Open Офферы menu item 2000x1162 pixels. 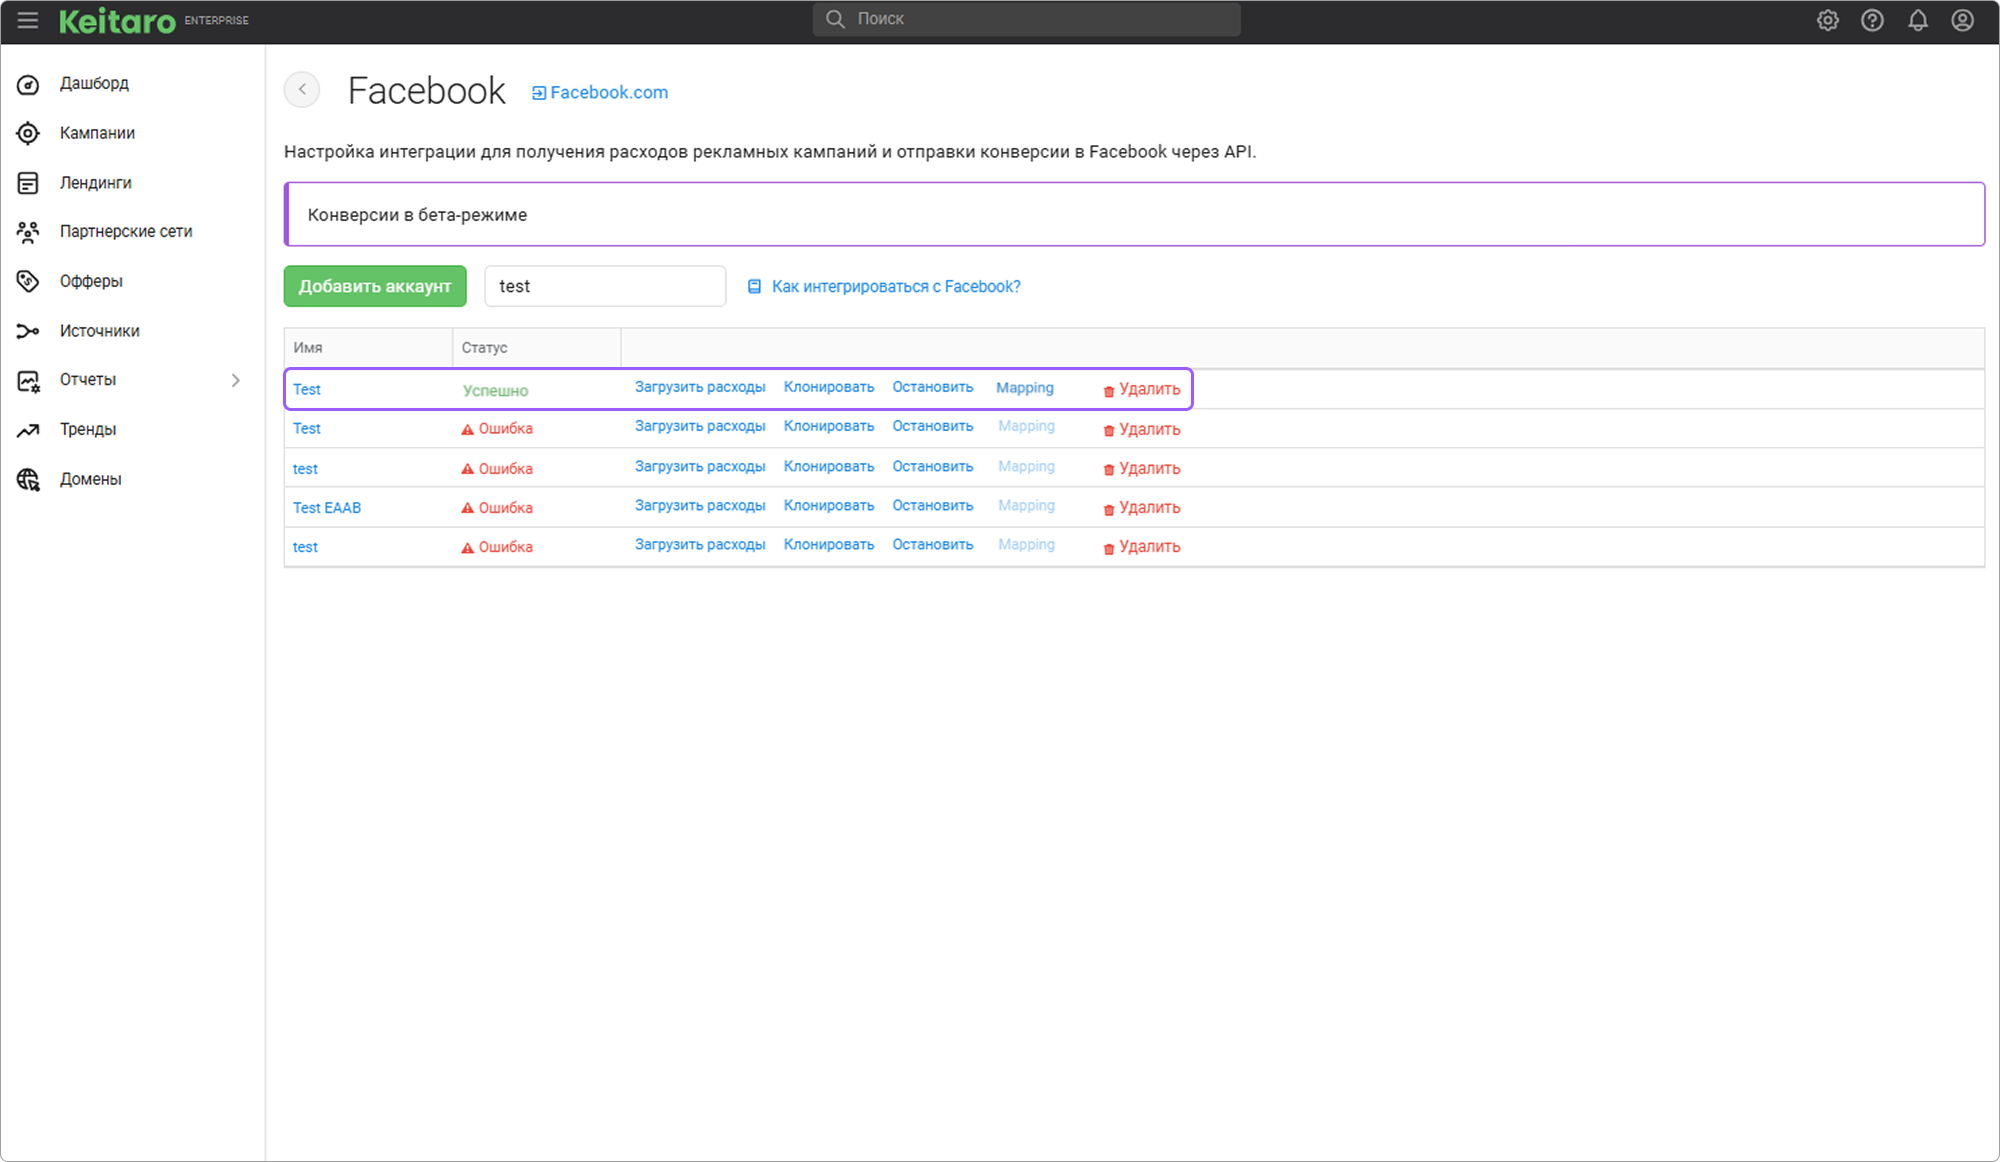[x=91, y=281]
